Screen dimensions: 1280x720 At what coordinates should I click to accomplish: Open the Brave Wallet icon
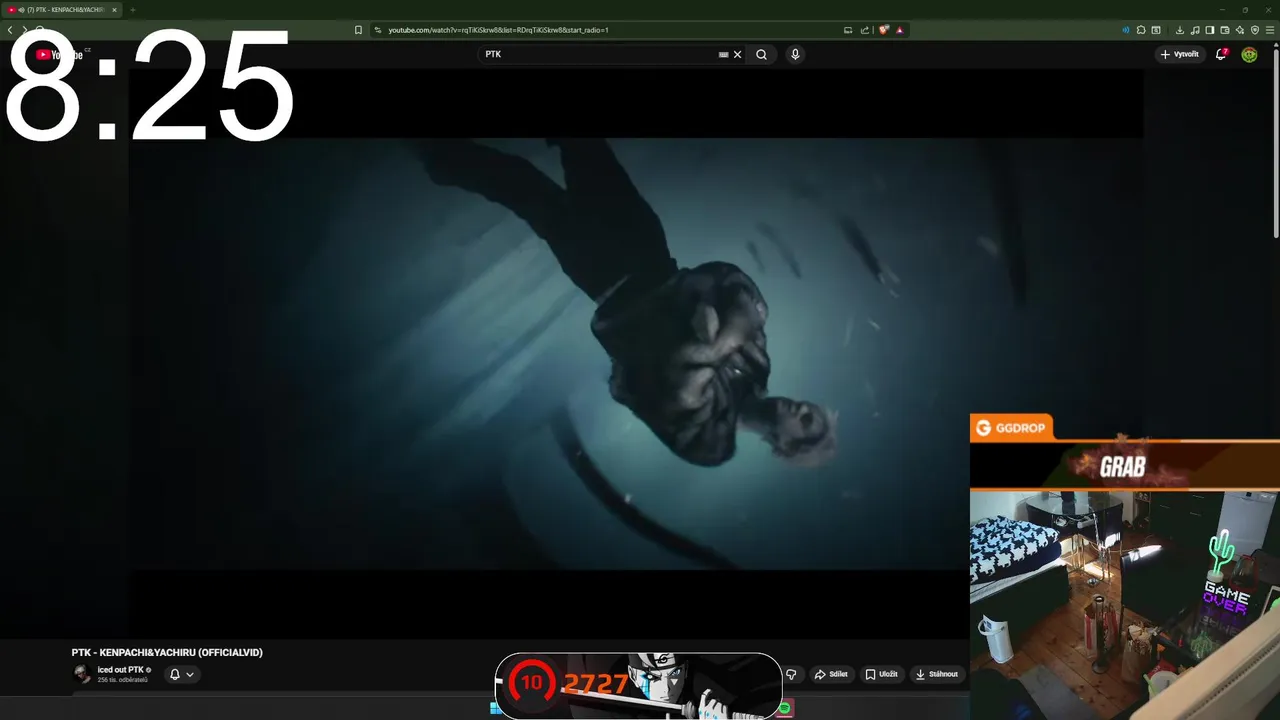pos(1225,30)
